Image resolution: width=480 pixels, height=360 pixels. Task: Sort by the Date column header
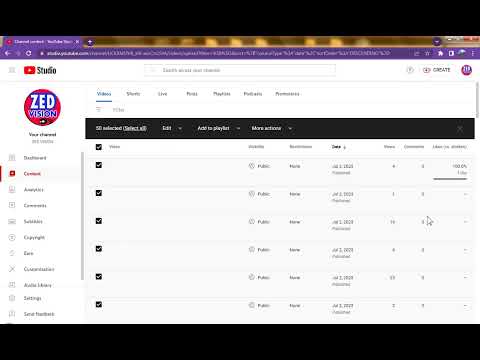(x=339, y=147)
